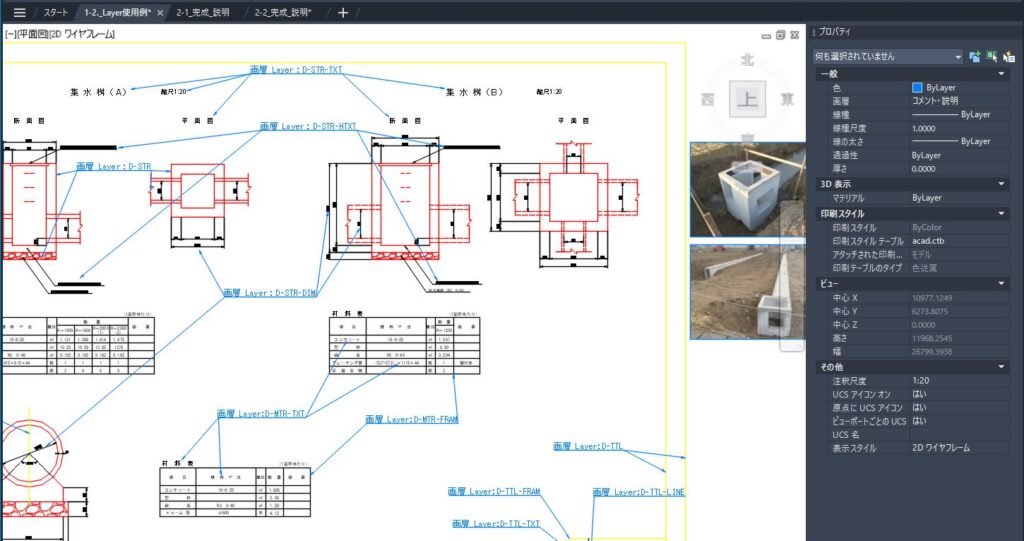This screenshot has height=541, width=1024.
Task: Click the ViewCube east direction 東
Action: [788, 98]
